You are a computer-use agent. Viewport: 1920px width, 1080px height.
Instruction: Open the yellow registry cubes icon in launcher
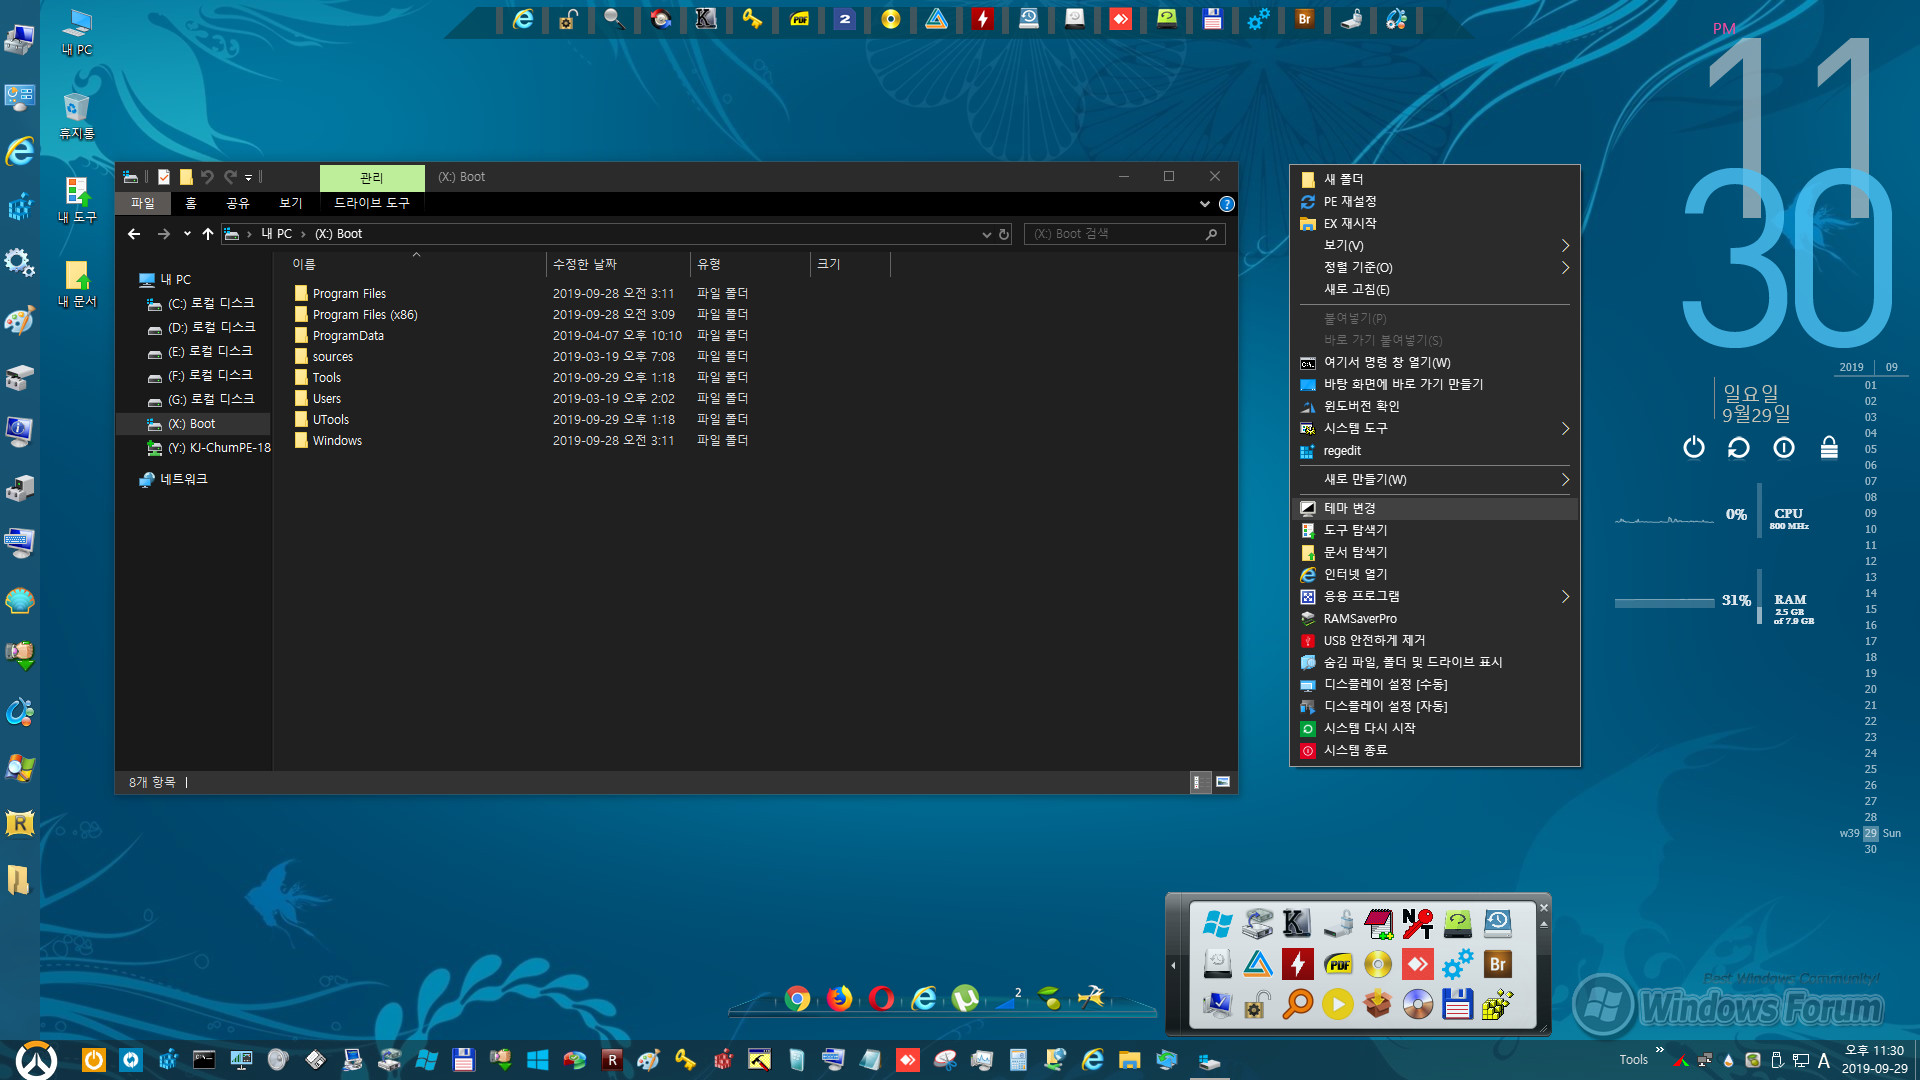(x=1497, y=1003)
